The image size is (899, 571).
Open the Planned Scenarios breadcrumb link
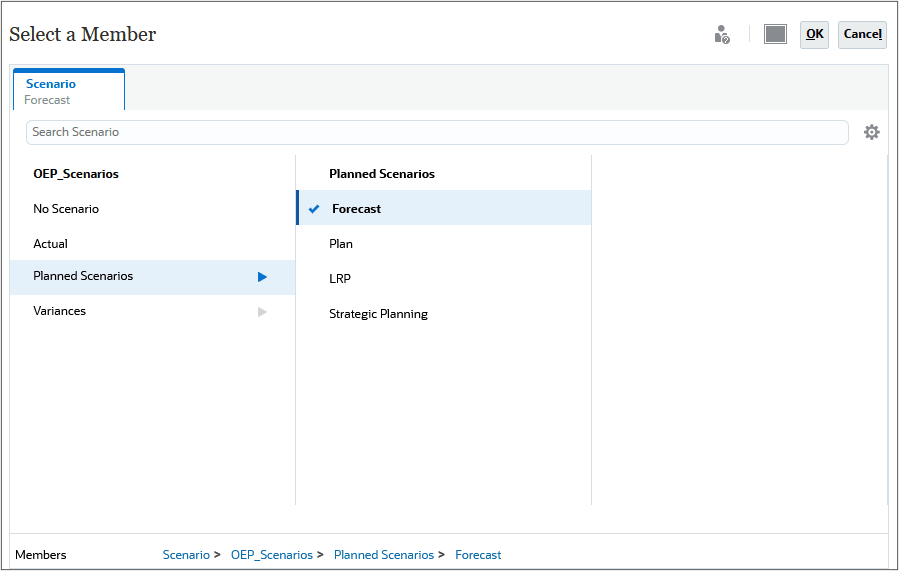click(384, 555)
